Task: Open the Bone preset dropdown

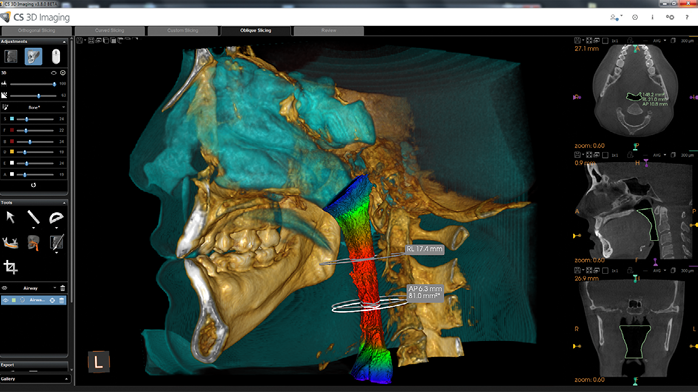Action: tap(34, 107)
